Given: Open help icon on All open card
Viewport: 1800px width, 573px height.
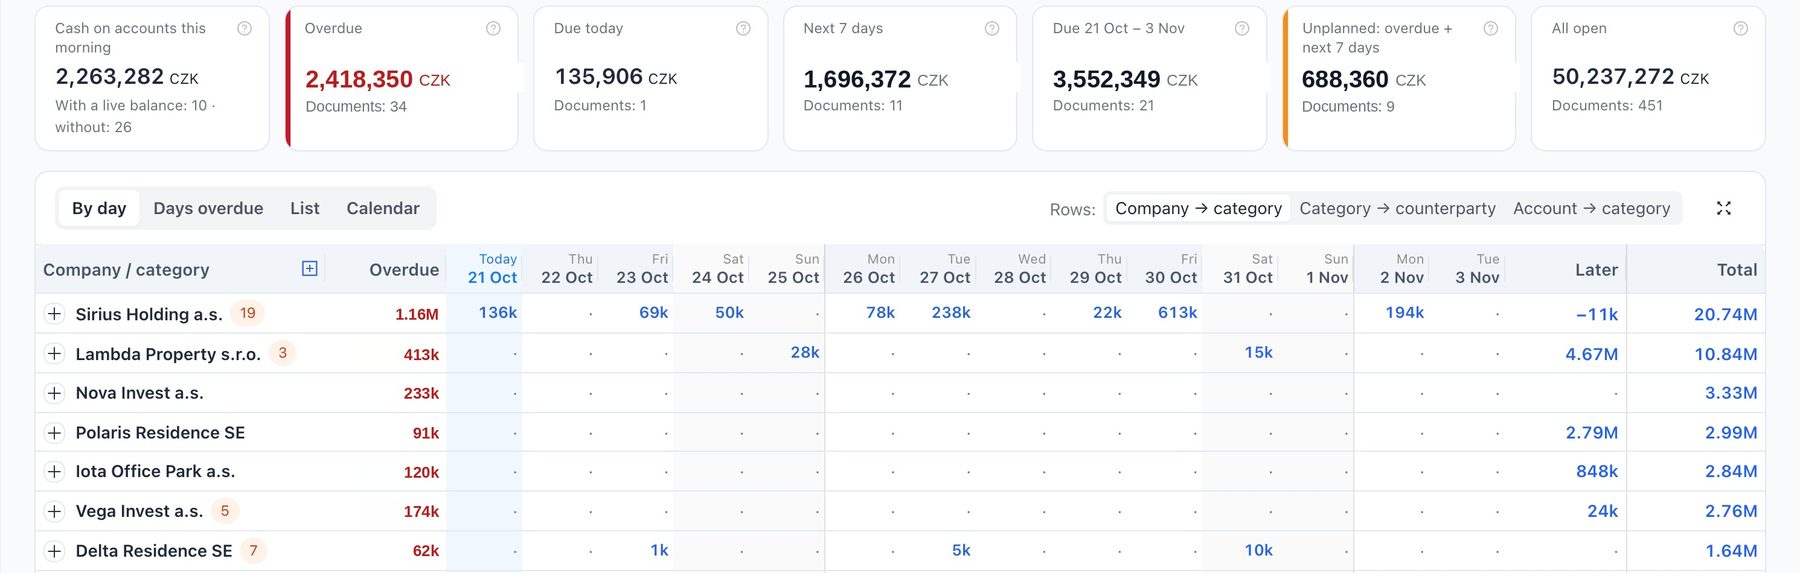Looking at the screenshot, I should coord(1741,29).
